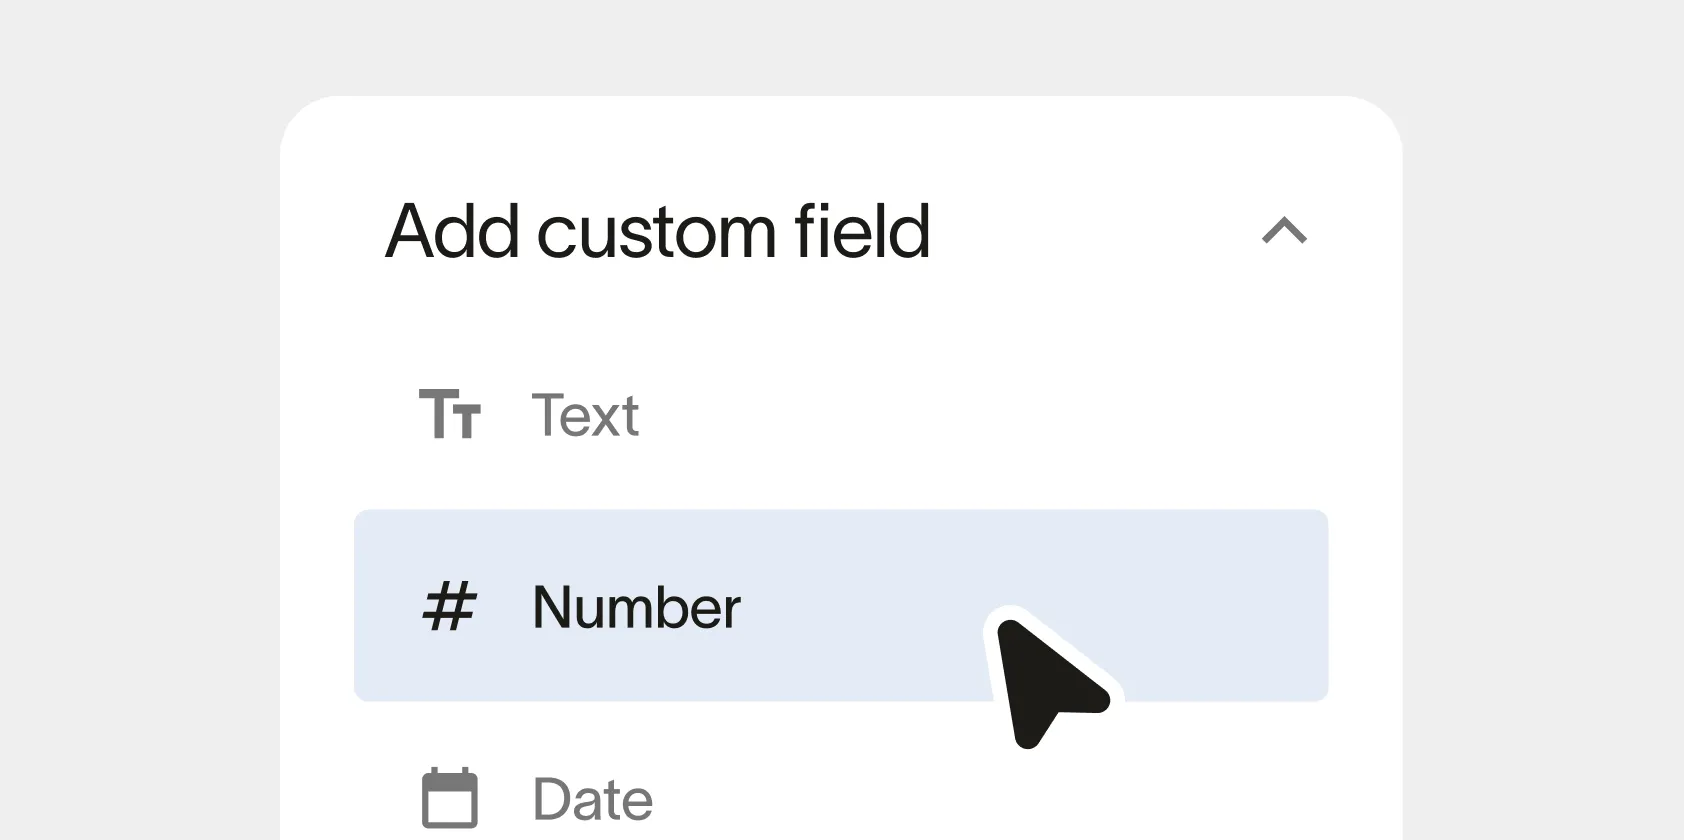The image size is (1684, 840).
Task: Click the calendar icon for Date
Action: pos(449,798)
